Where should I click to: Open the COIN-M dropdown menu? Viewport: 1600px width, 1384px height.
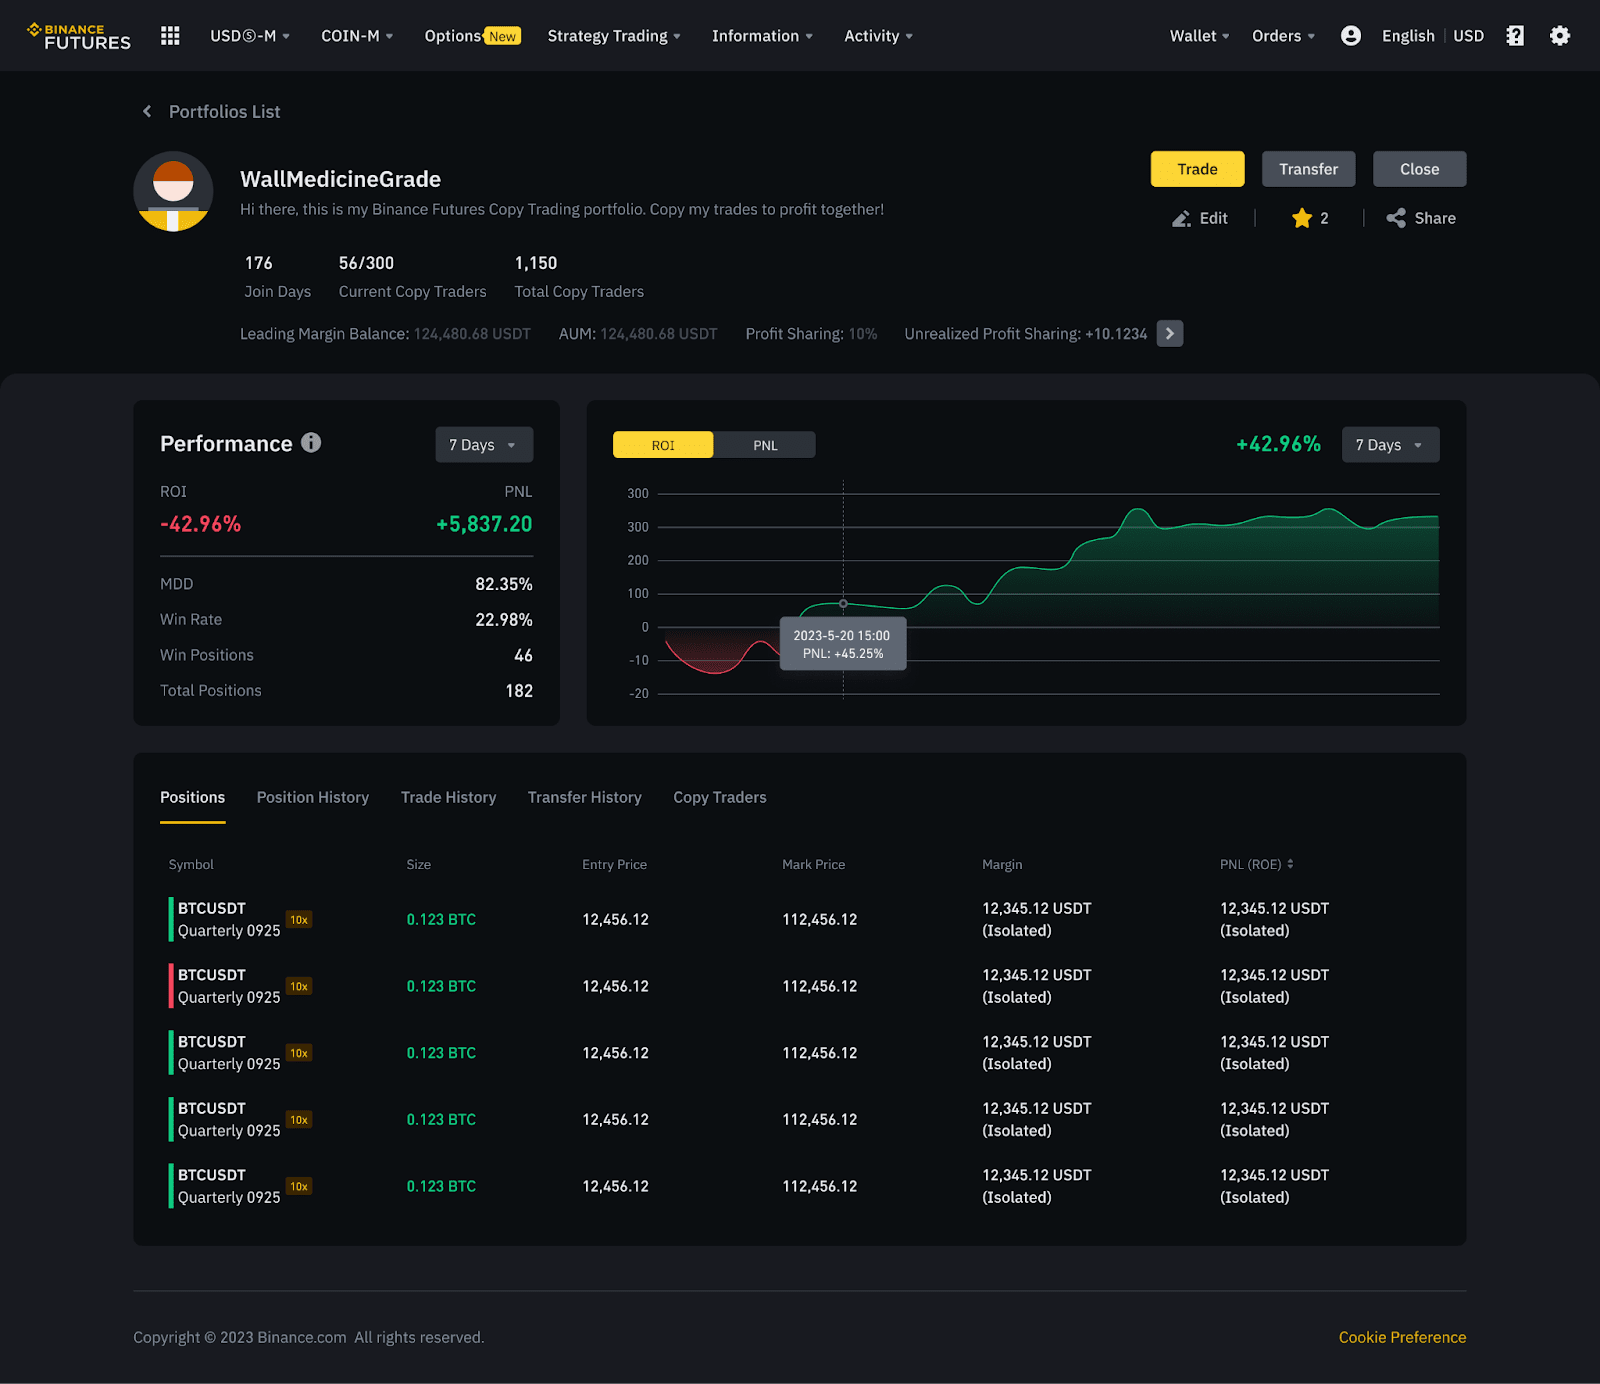pos(357,36)
